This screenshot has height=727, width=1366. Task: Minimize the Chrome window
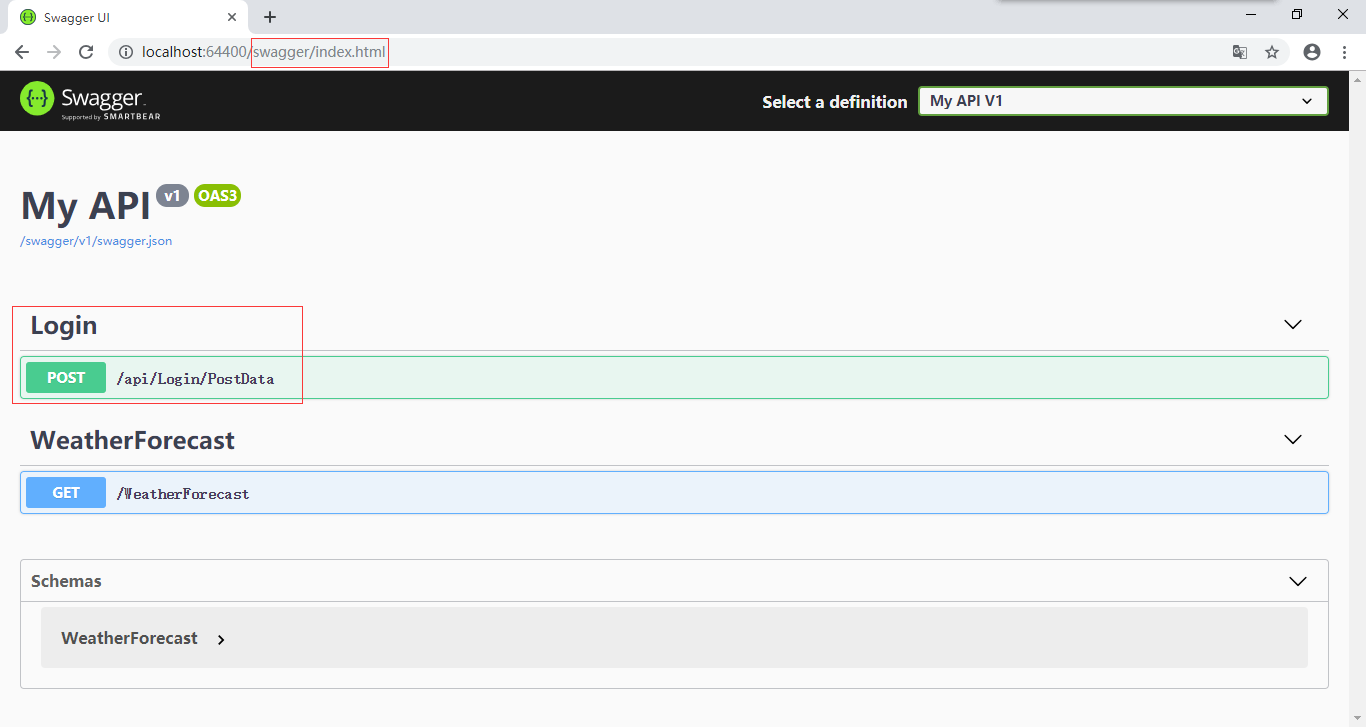tap(1251, 14)
